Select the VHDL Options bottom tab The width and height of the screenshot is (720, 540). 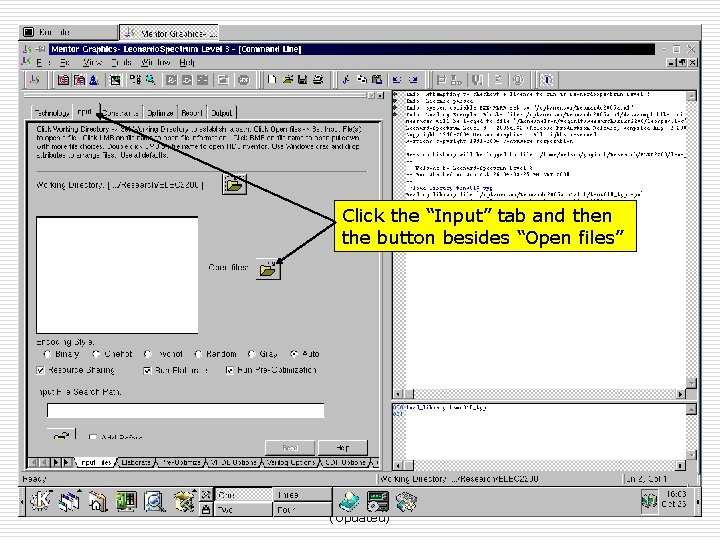[x=234, y=462]
